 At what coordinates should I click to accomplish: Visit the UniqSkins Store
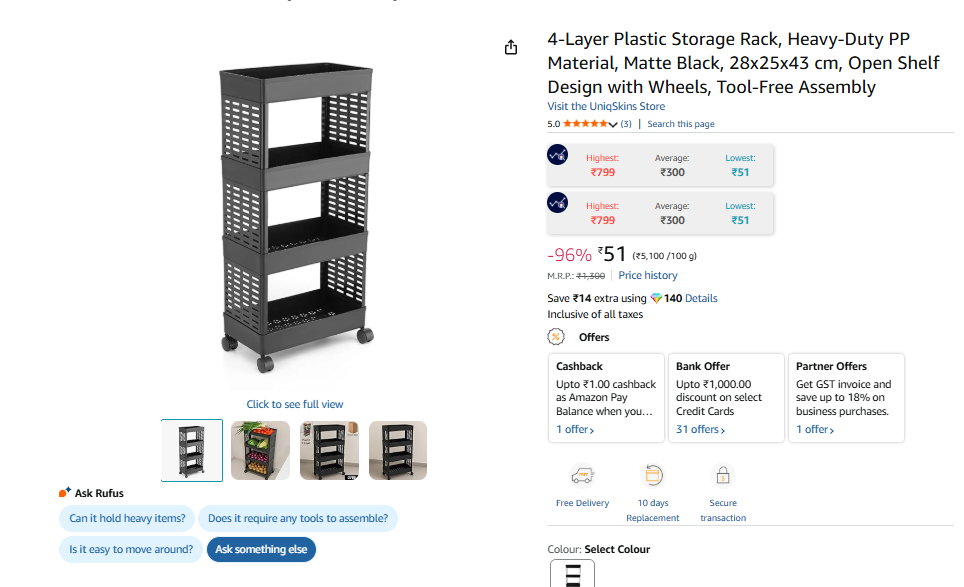(x=606, y=106)
